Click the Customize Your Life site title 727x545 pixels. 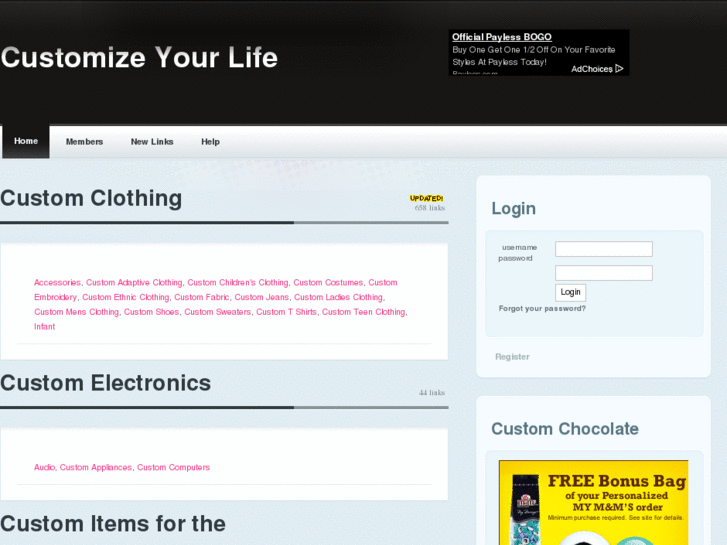(139, 58)
